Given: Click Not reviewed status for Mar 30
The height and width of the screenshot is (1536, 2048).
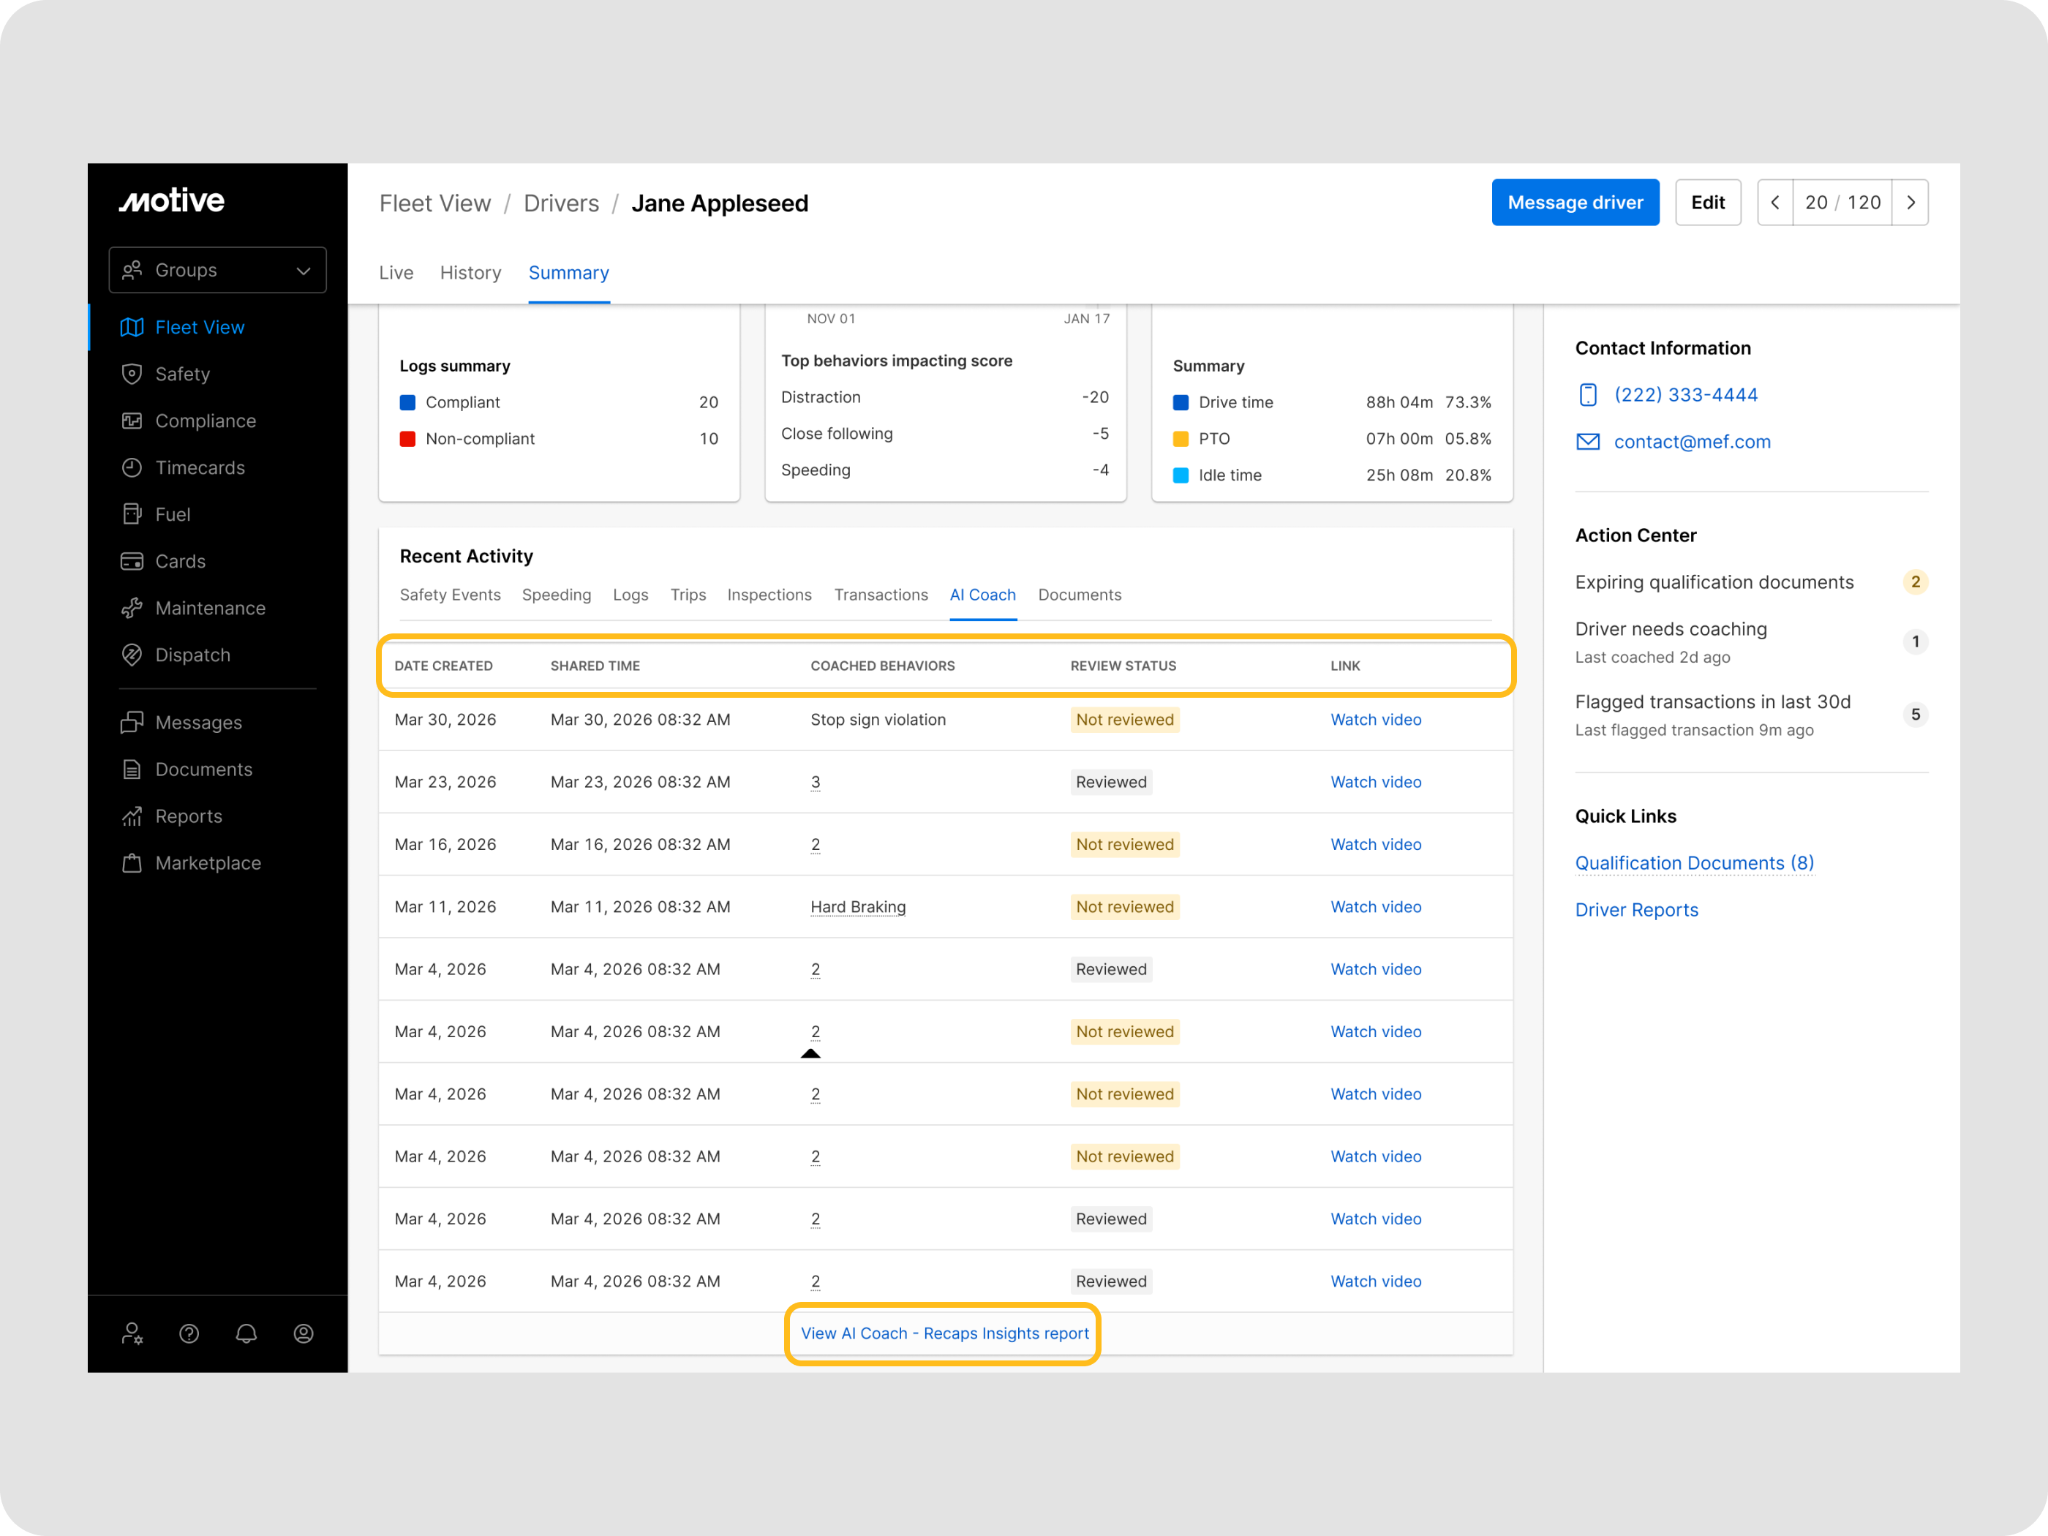Looking at the screenshot, I should click(1125, 720).
